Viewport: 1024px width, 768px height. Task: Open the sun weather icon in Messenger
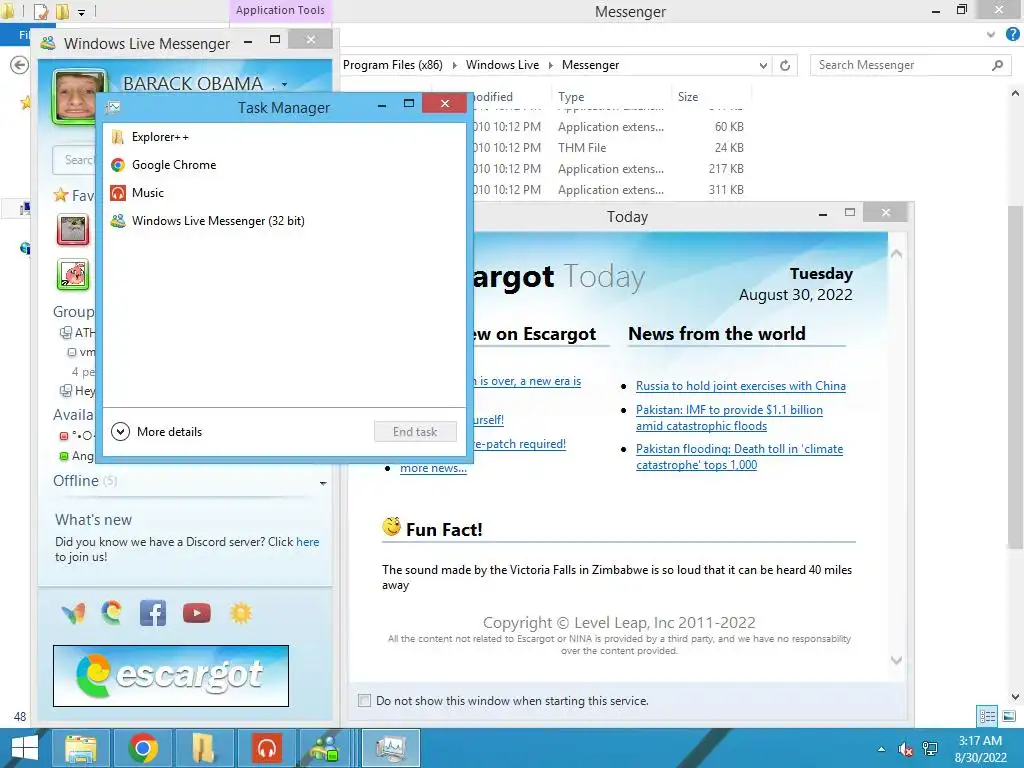click(x=240, y=613)
